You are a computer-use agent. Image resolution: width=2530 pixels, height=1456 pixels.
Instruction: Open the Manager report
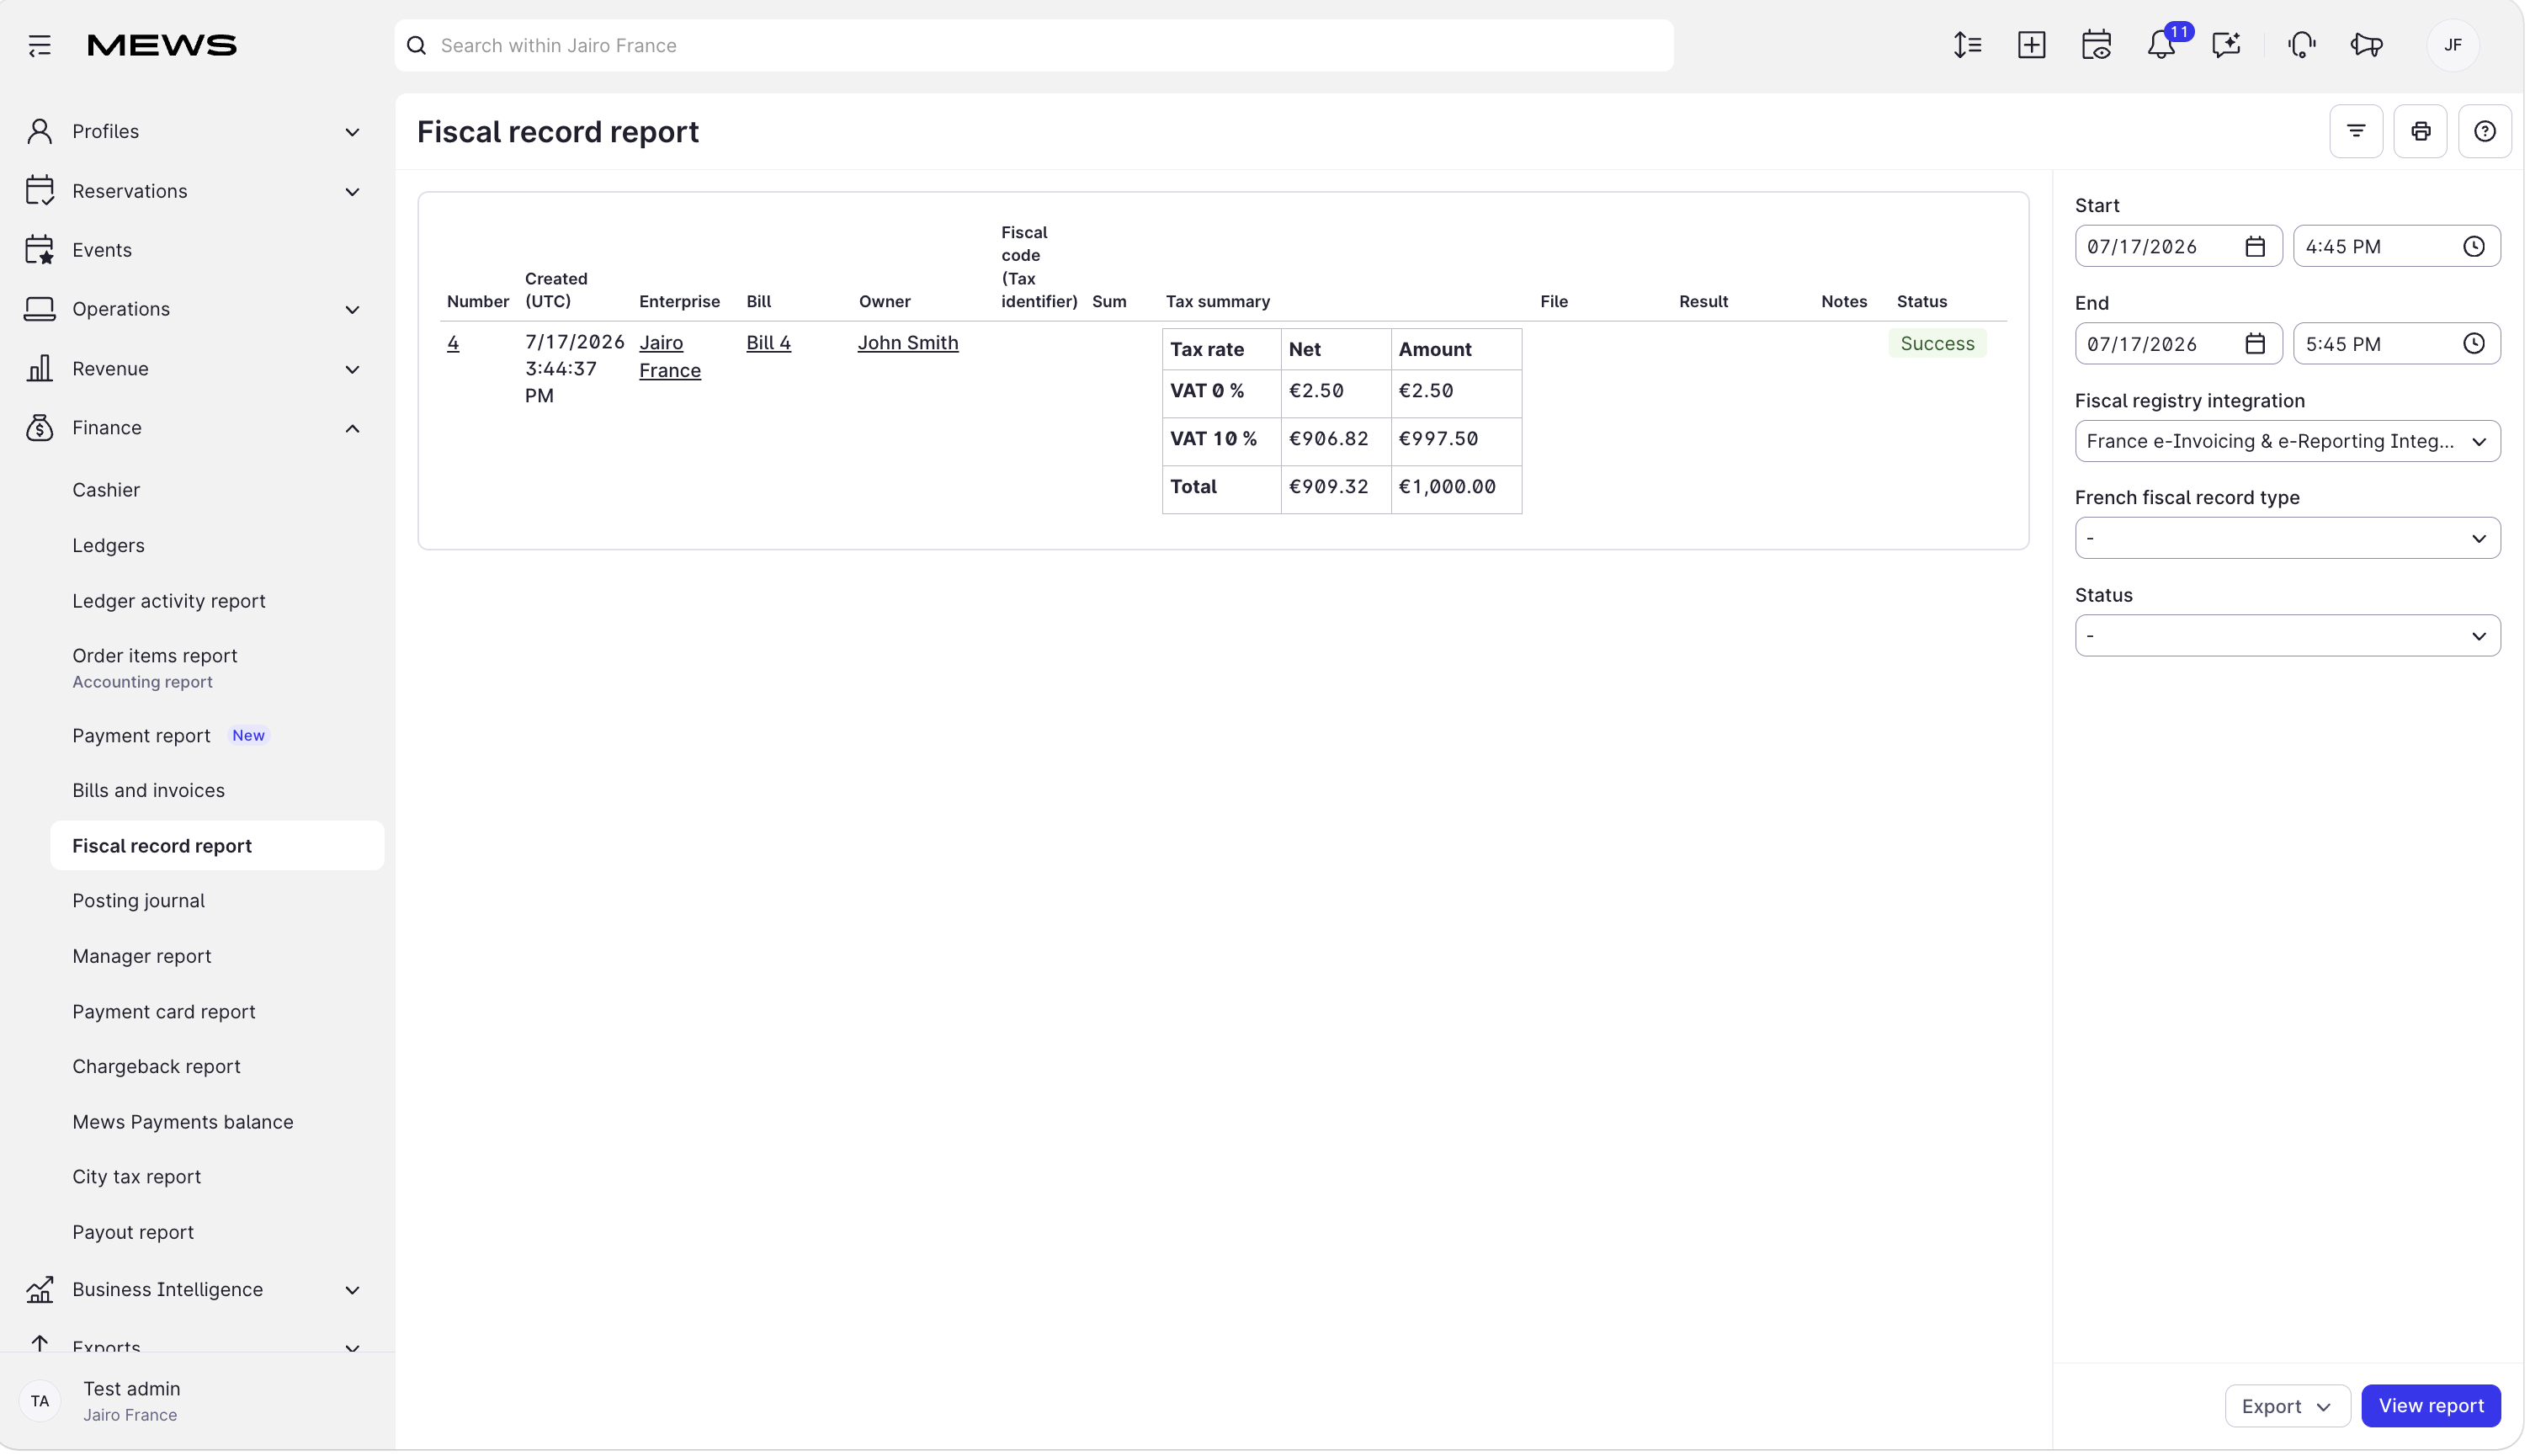click(142, 957)
